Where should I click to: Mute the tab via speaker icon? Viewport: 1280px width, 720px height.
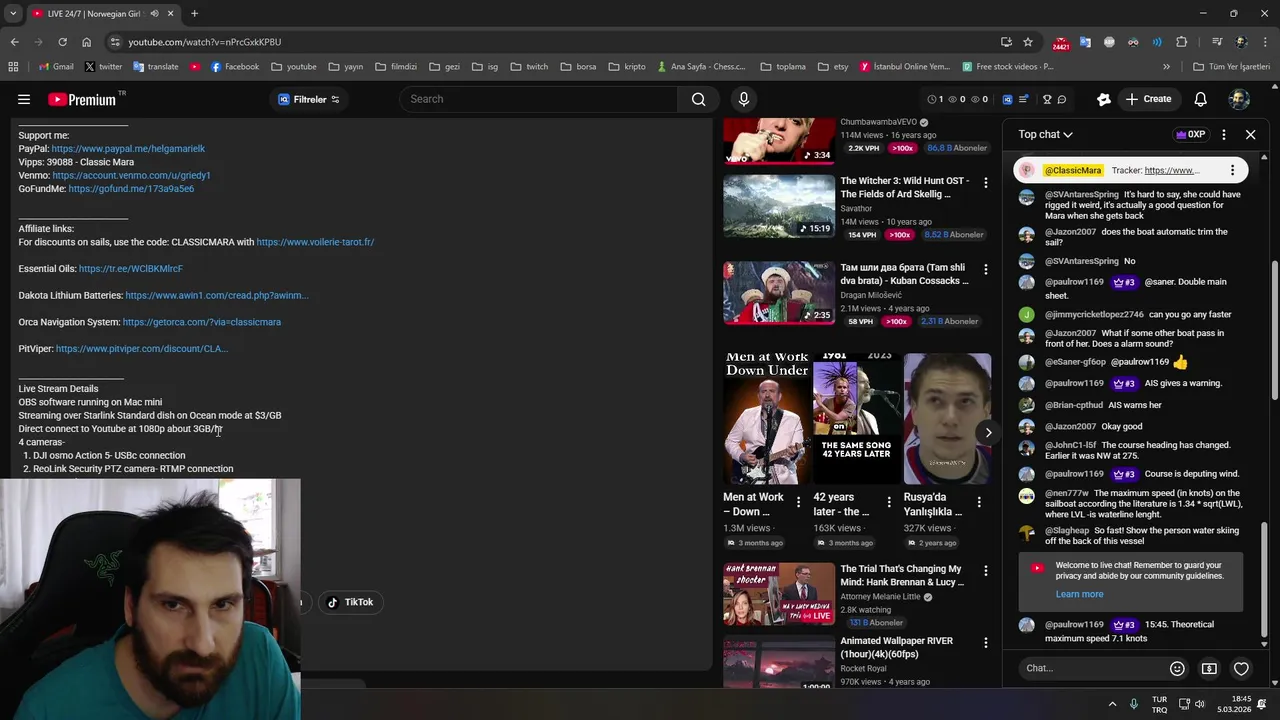[154, 14]
